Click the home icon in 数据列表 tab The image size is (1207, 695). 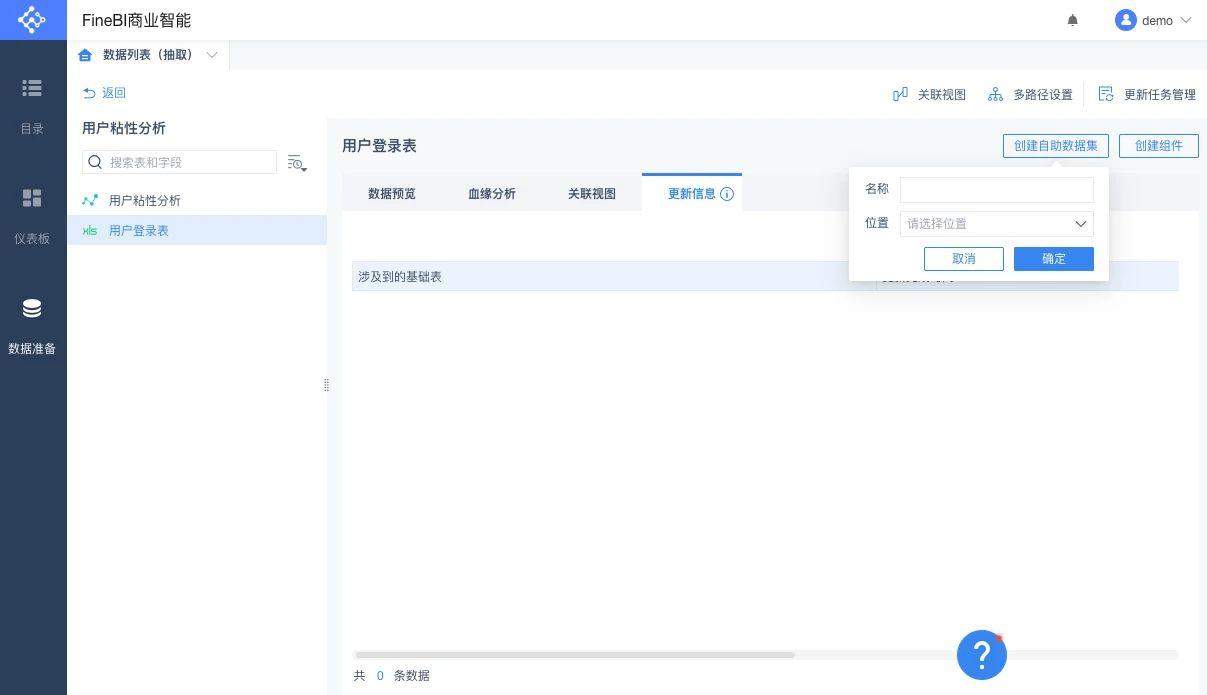(x=85, y=55)
